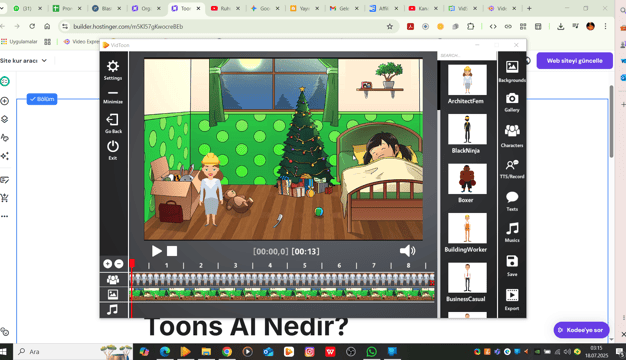Select the BlackNinja character thumbnail
Image resolution: width=626 pixels, height=360 pixels.
tap(467, 129)
